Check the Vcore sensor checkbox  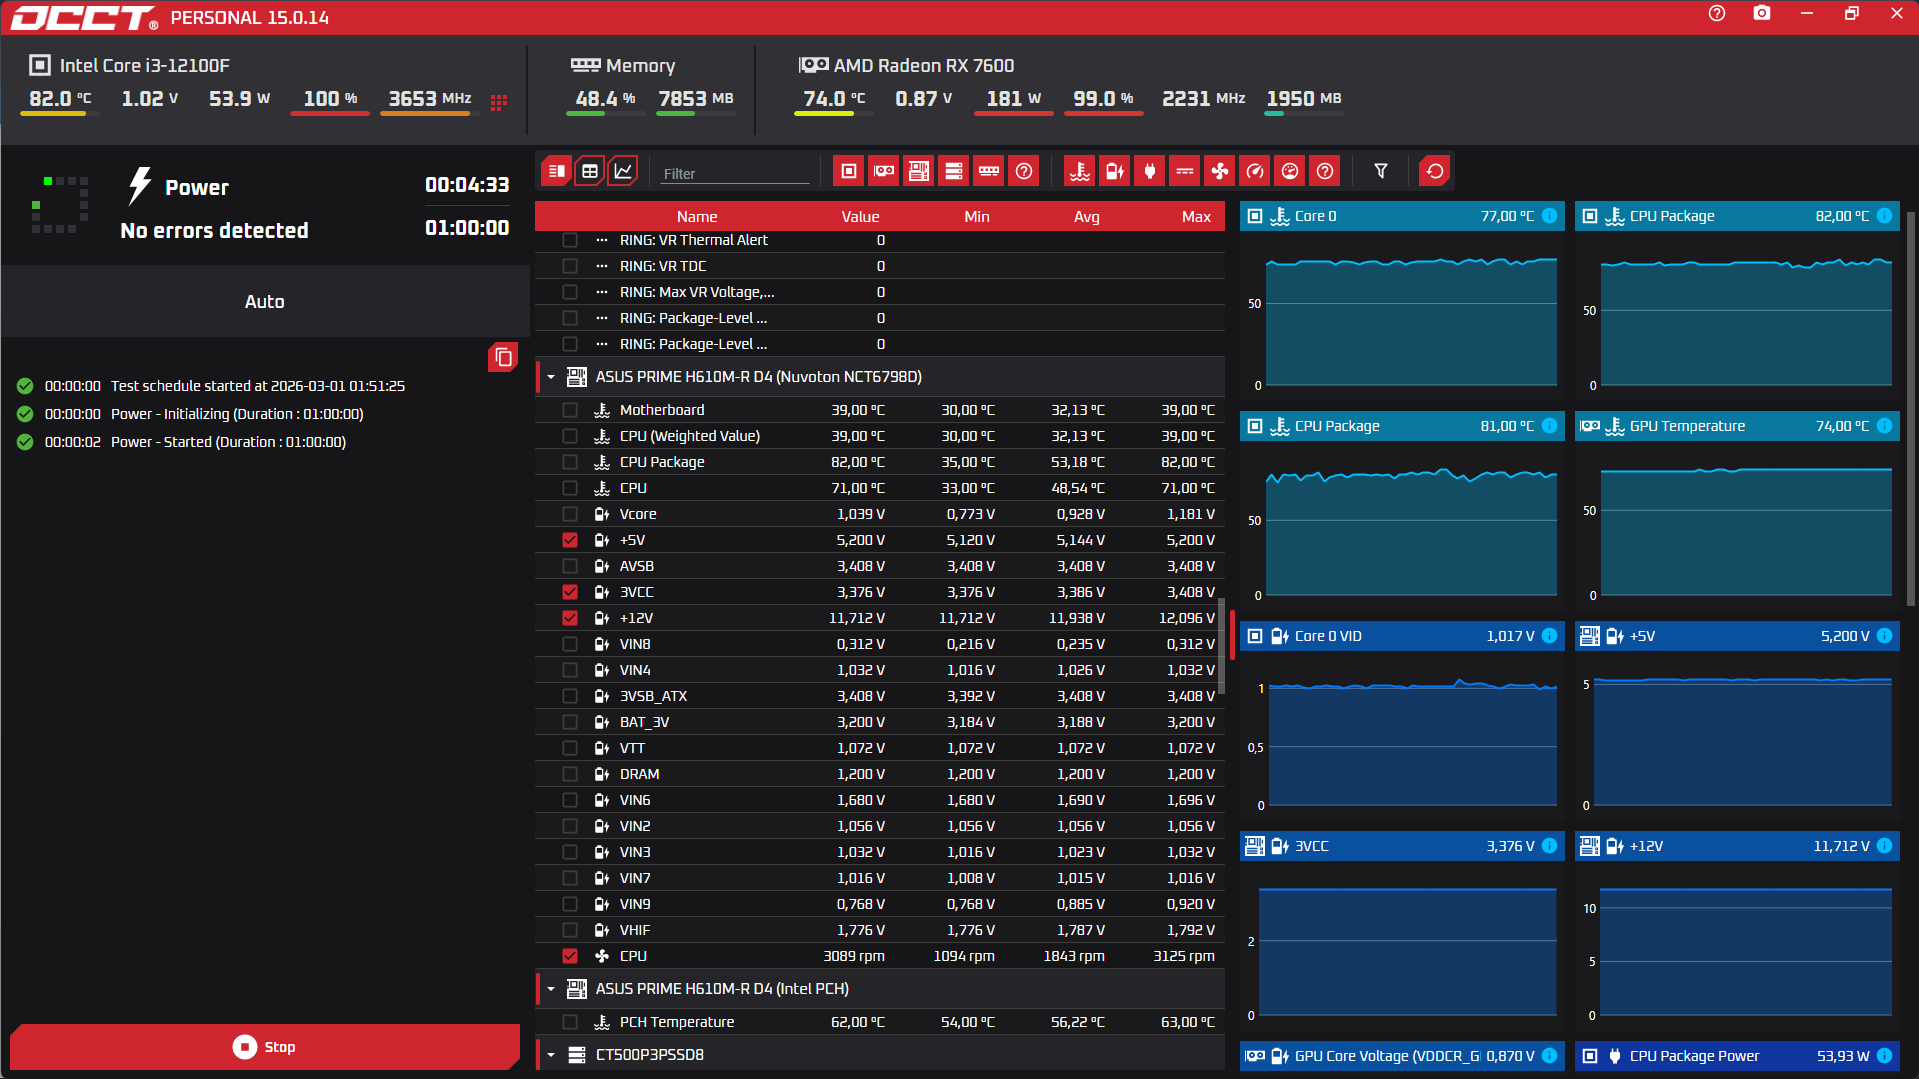pos(570,514)
